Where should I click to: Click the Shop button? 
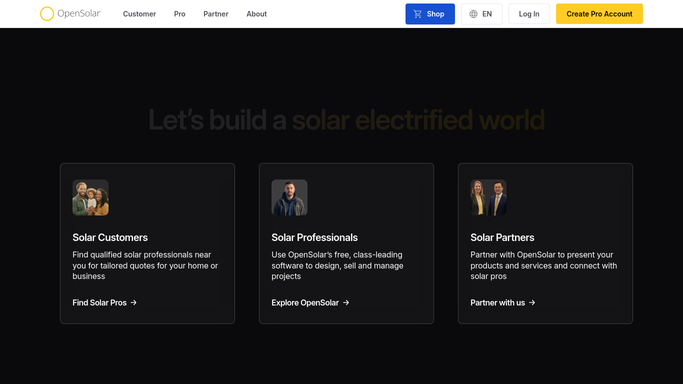click(x=430, y=14)
